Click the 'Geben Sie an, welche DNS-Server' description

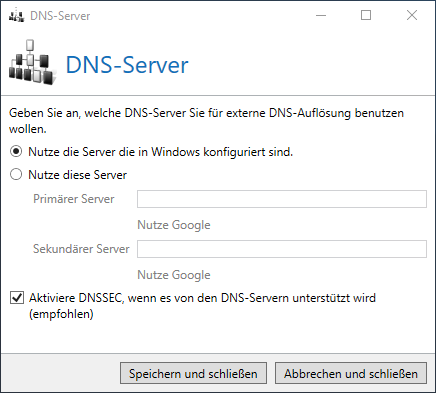point(206,121)
